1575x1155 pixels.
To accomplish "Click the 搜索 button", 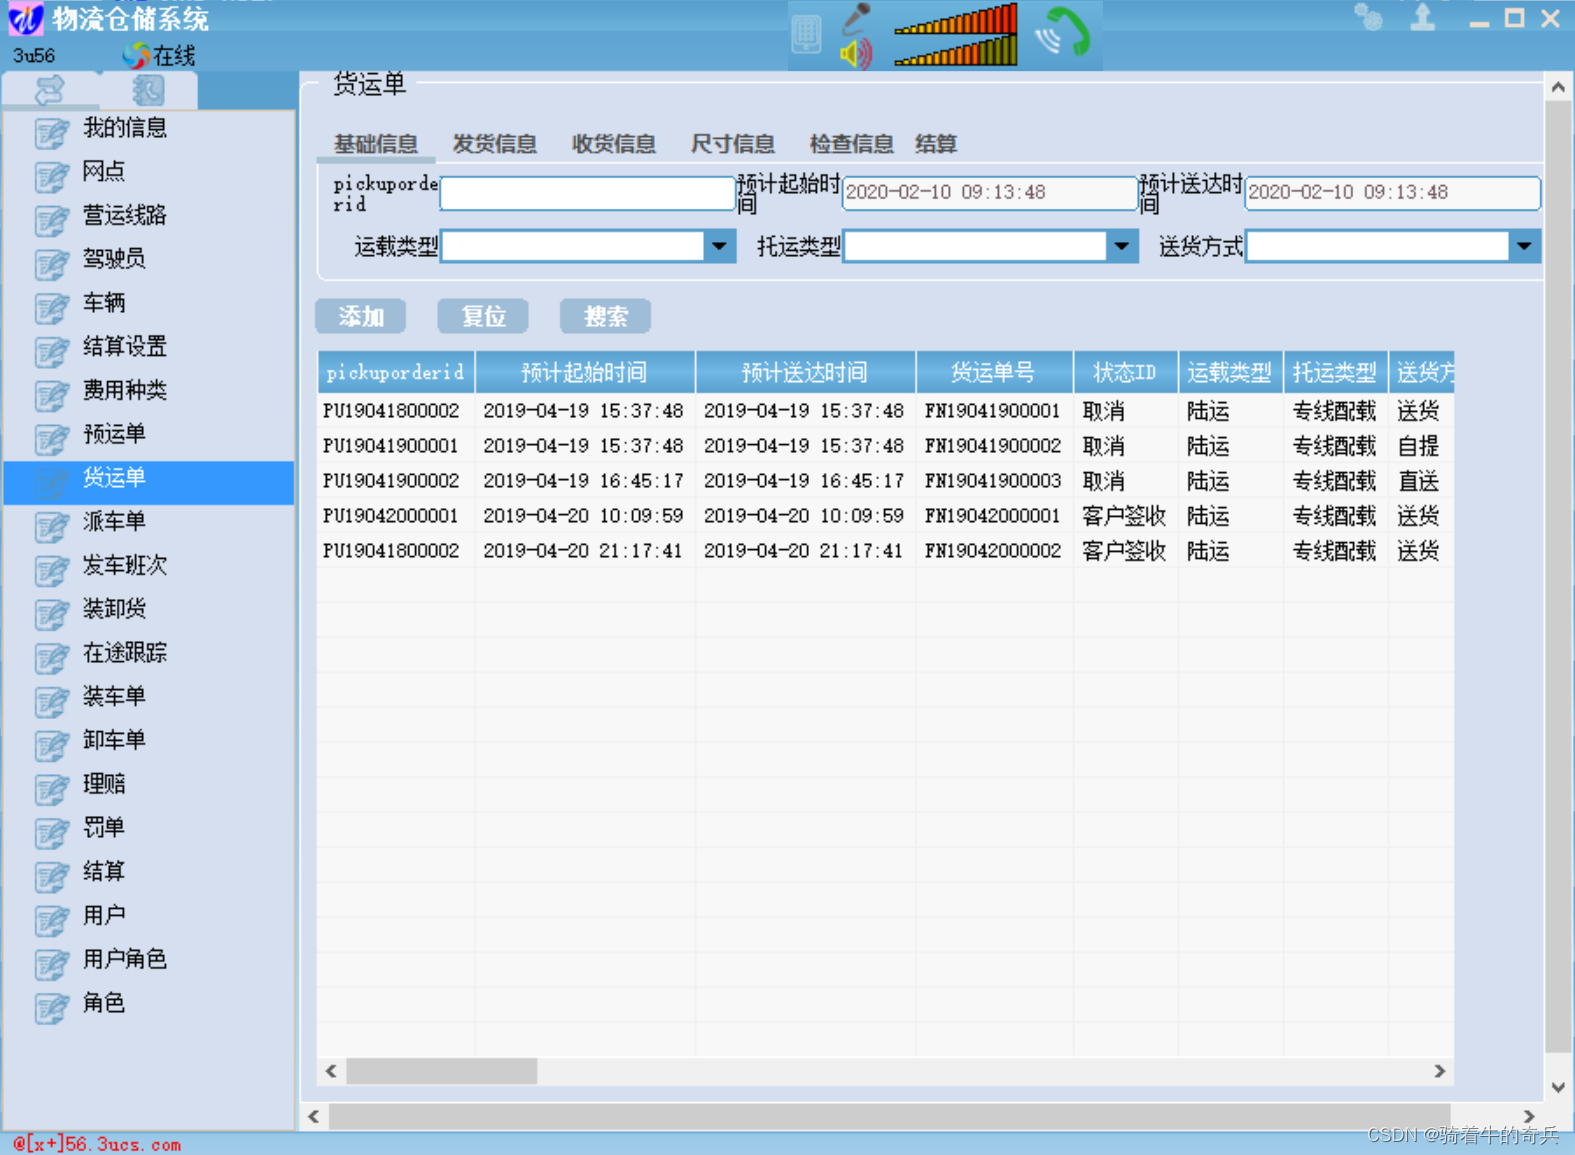I will click(606, 316).
